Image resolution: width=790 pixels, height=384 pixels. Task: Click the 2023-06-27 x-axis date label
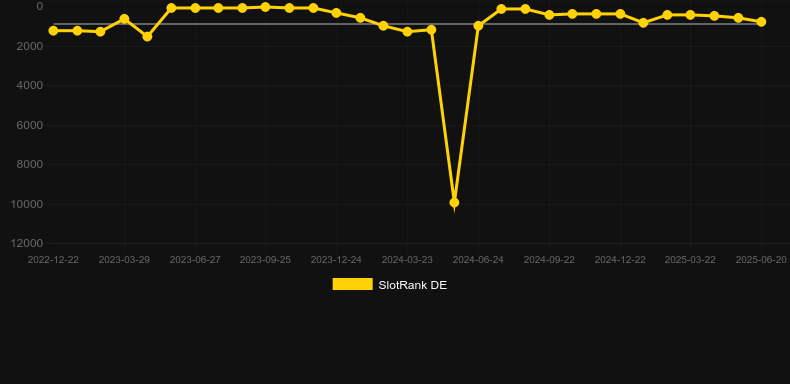195,260
